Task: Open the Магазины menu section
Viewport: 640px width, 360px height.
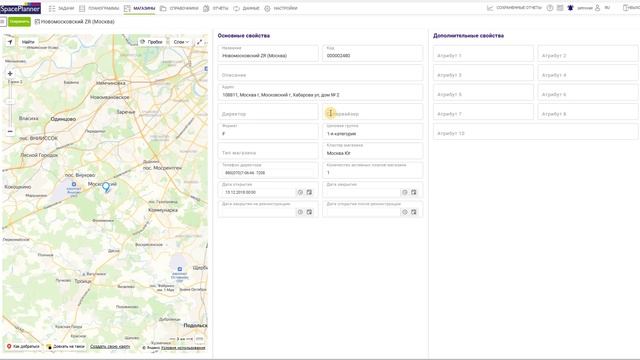Action: pos(139,8)
